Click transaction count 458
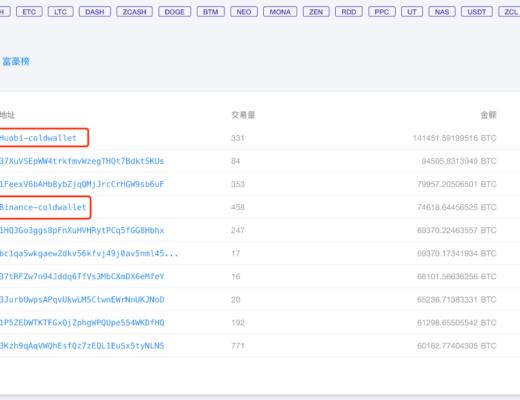 (238, 207)
